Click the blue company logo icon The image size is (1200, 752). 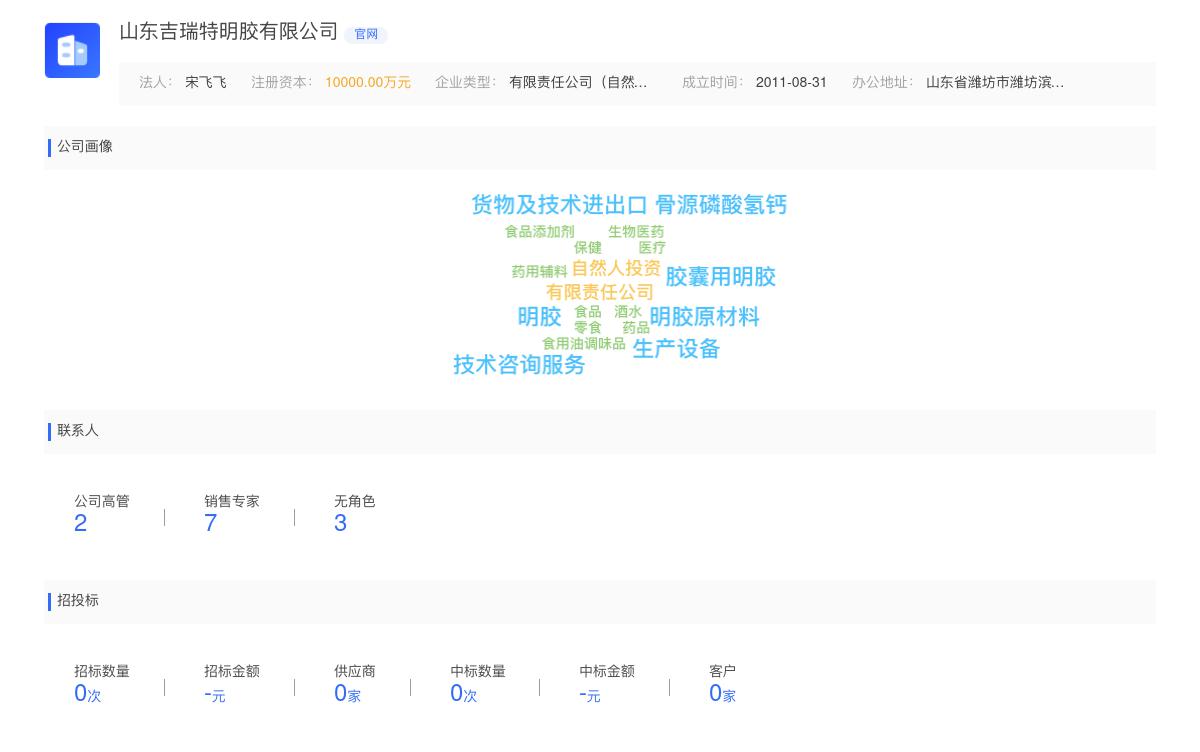(72, 50)
